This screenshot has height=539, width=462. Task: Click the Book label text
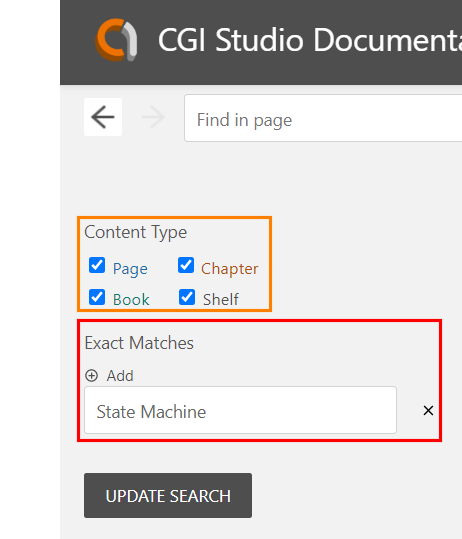131,299
